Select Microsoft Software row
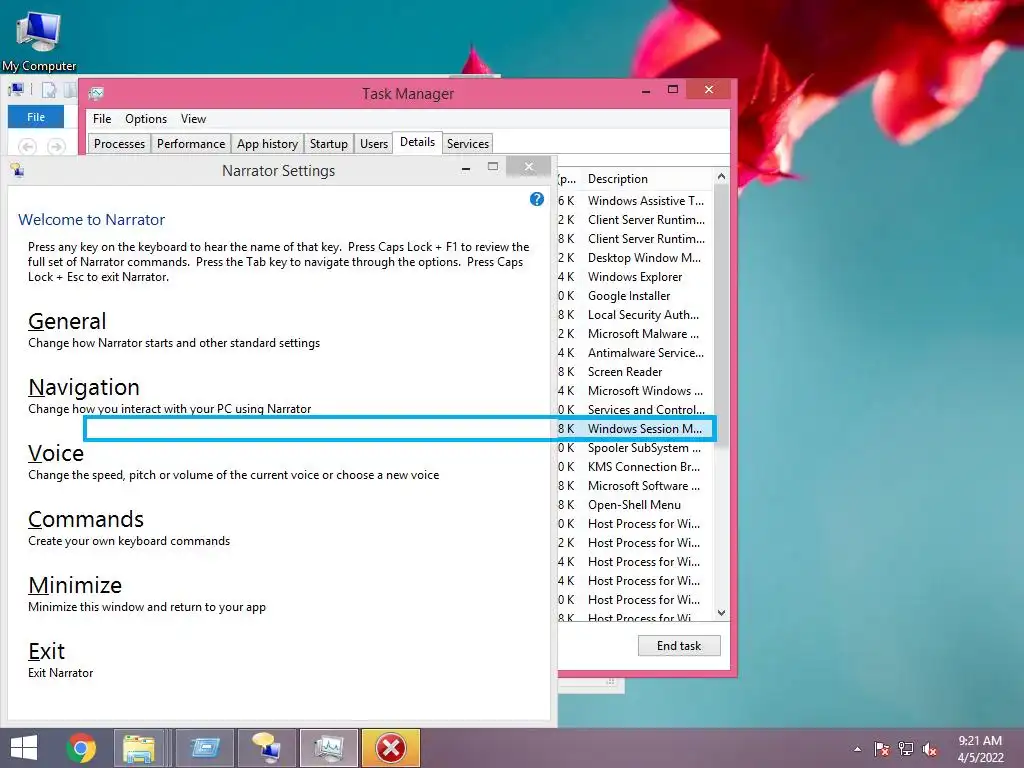This screenshot has height=768, width=1024. coord(635,486)
